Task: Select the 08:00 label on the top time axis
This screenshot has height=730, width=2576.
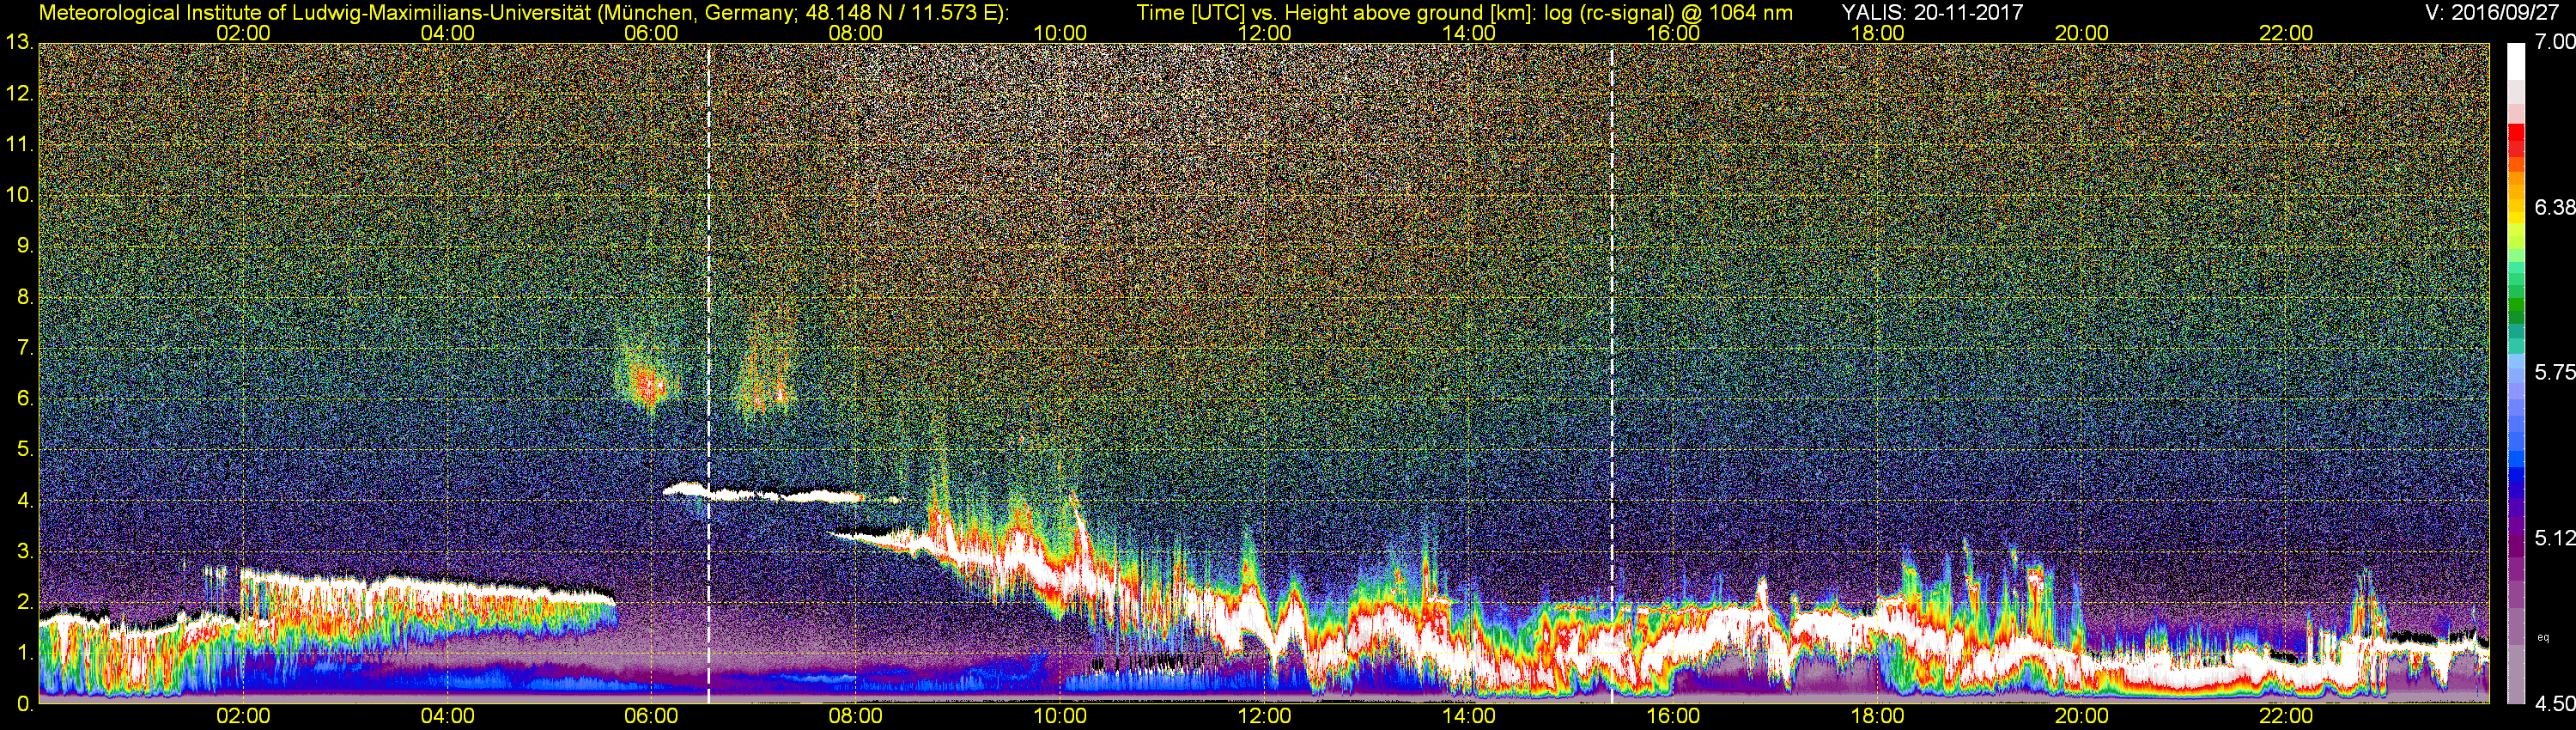Action: [x=856, y=33]
